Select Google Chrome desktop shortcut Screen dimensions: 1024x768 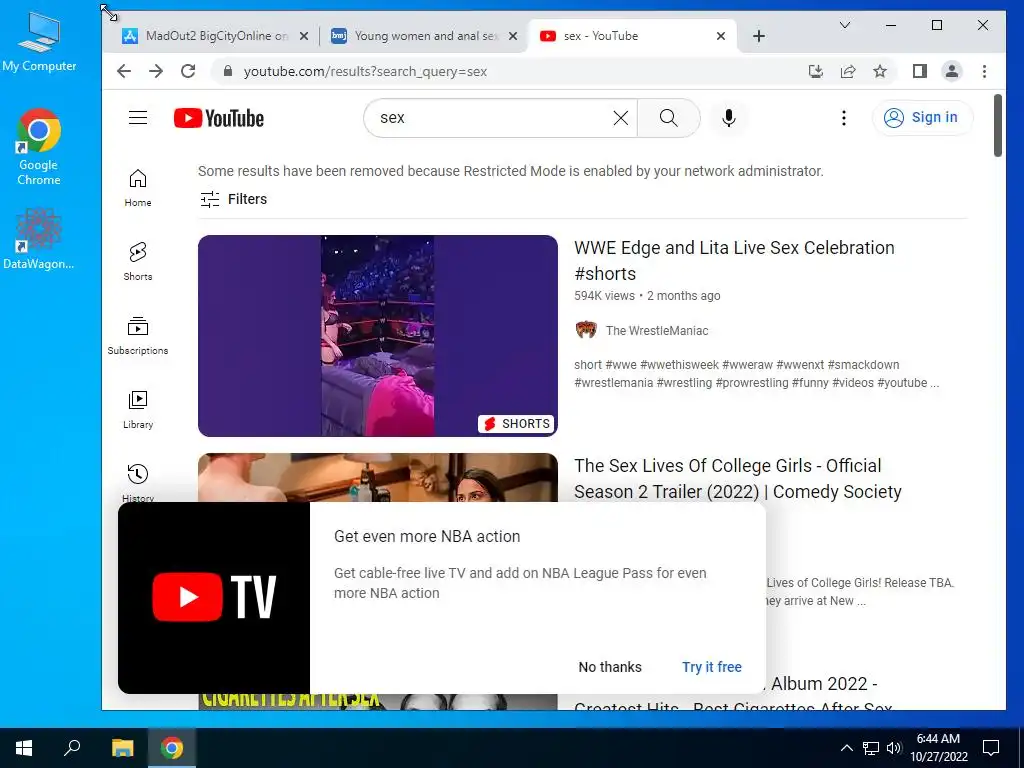39,148
